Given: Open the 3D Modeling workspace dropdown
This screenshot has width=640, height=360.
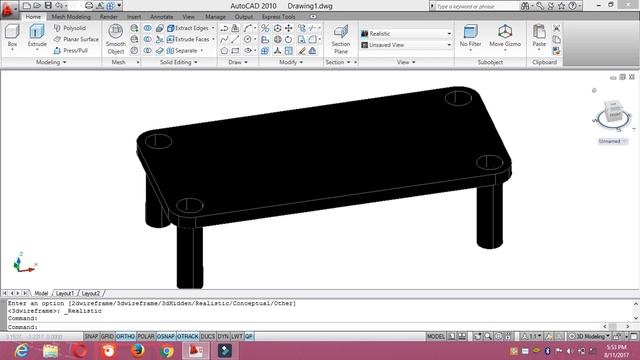Looking at the screenshot, I should click(589, 336).
